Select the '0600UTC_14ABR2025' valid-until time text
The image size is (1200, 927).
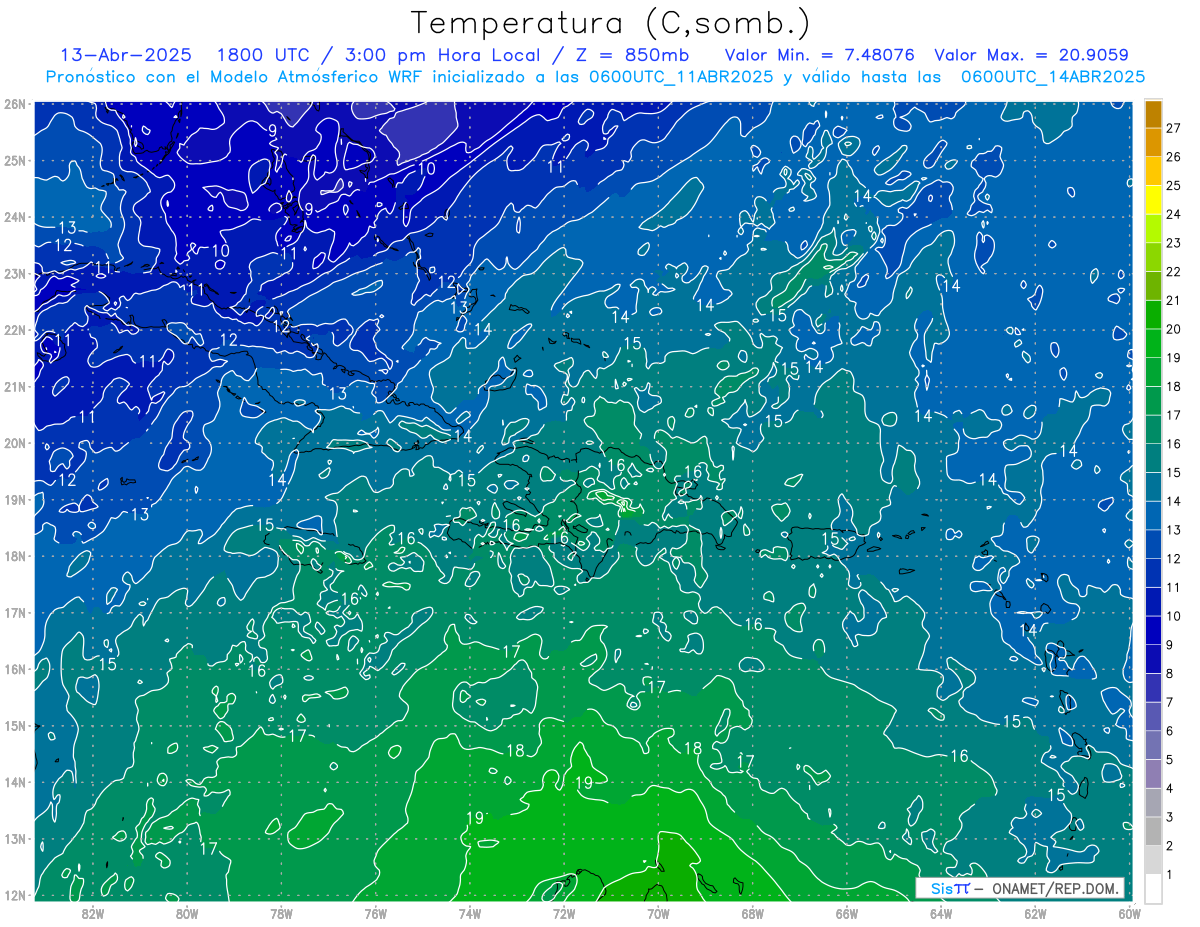coord(1052,76)
